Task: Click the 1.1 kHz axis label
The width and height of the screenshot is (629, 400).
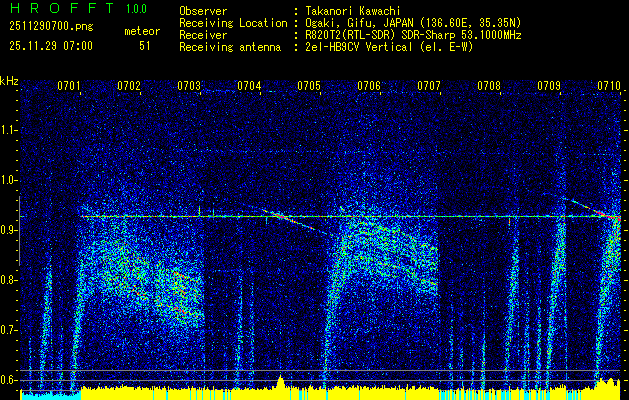Action: 8,130
